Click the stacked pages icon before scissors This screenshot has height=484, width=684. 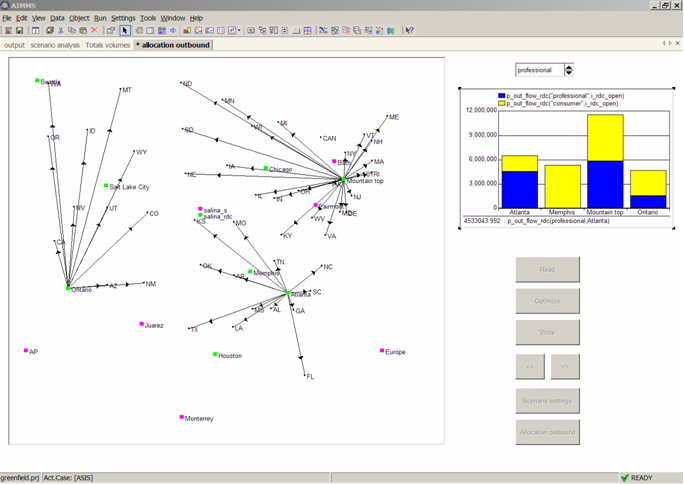tap(50, 30)
